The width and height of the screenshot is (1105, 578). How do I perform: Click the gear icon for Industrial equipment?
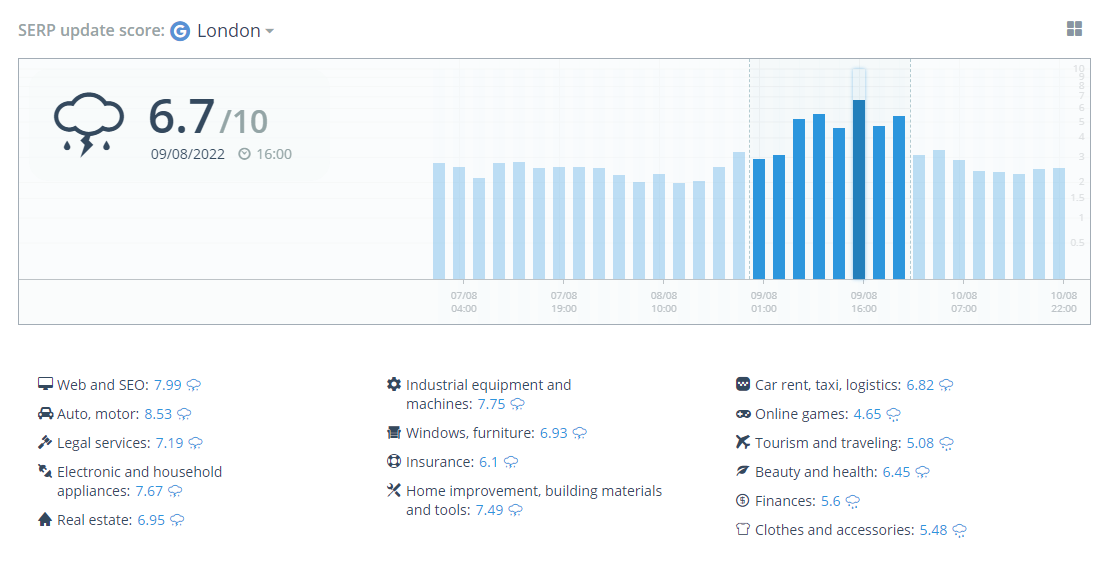coord(394,384)
